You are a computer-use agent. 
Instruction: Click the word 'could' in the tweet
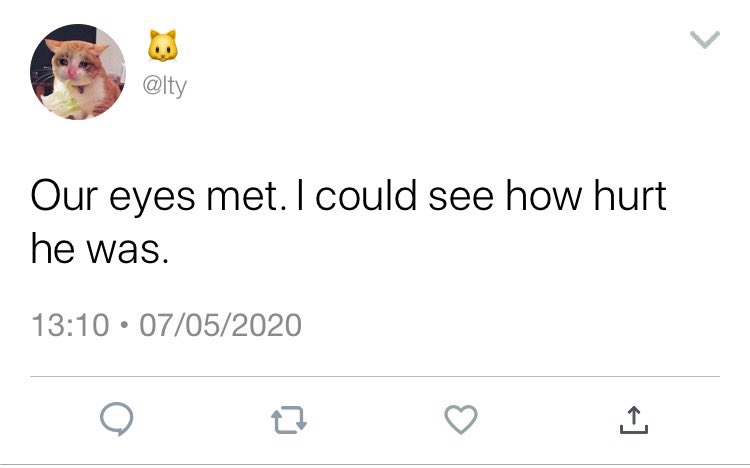[x=366, y=195]
